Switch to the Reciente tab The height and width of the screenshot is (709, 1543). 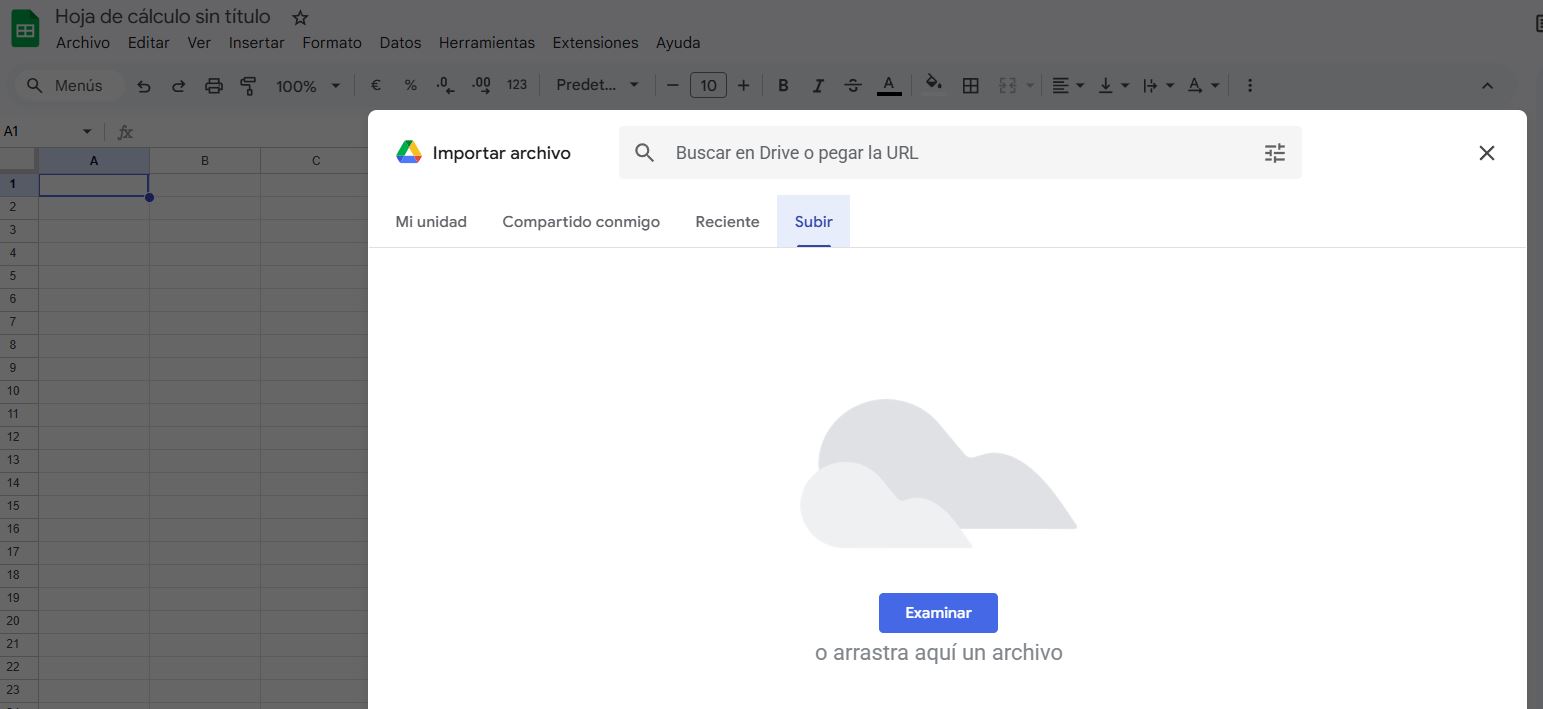pyautogui.click(x=727, y=222)
